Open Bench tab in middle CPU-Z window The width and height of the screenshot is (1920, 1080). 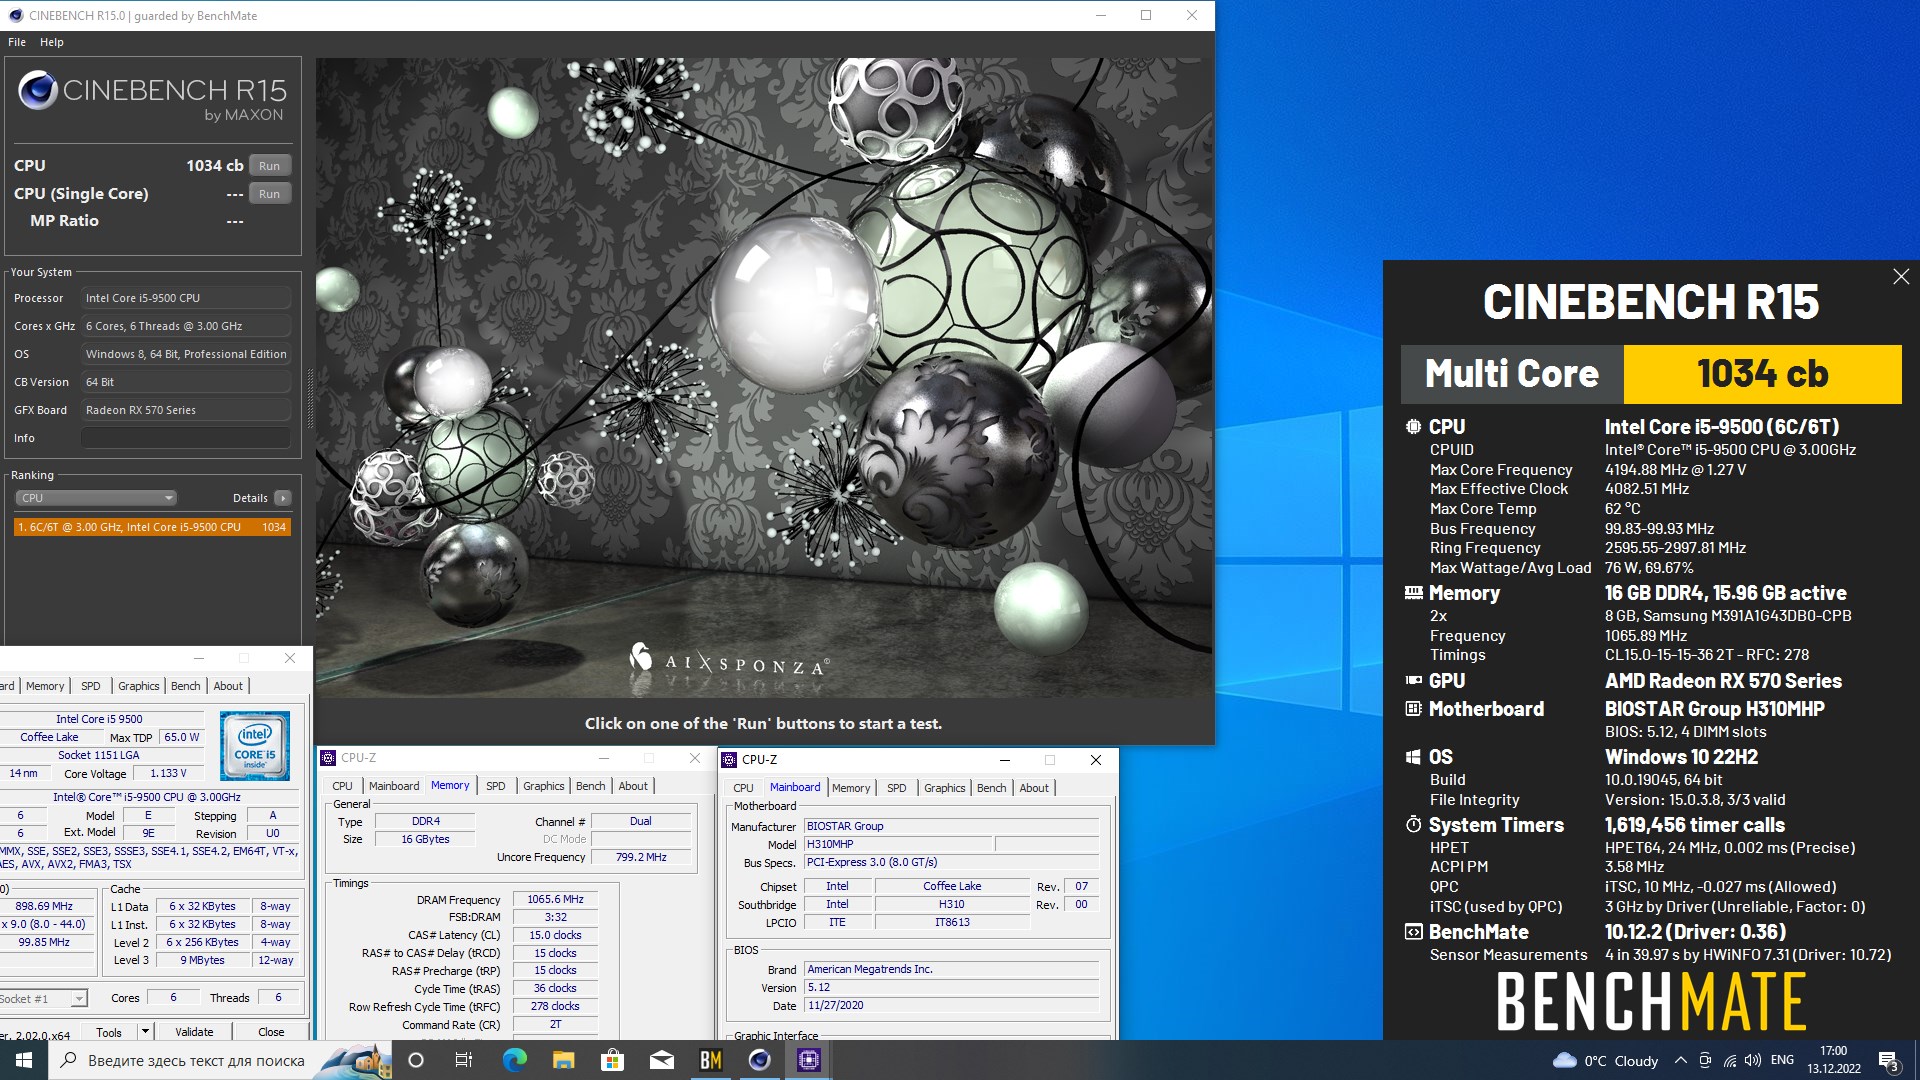pyautogui.click(x=591, y=786)
